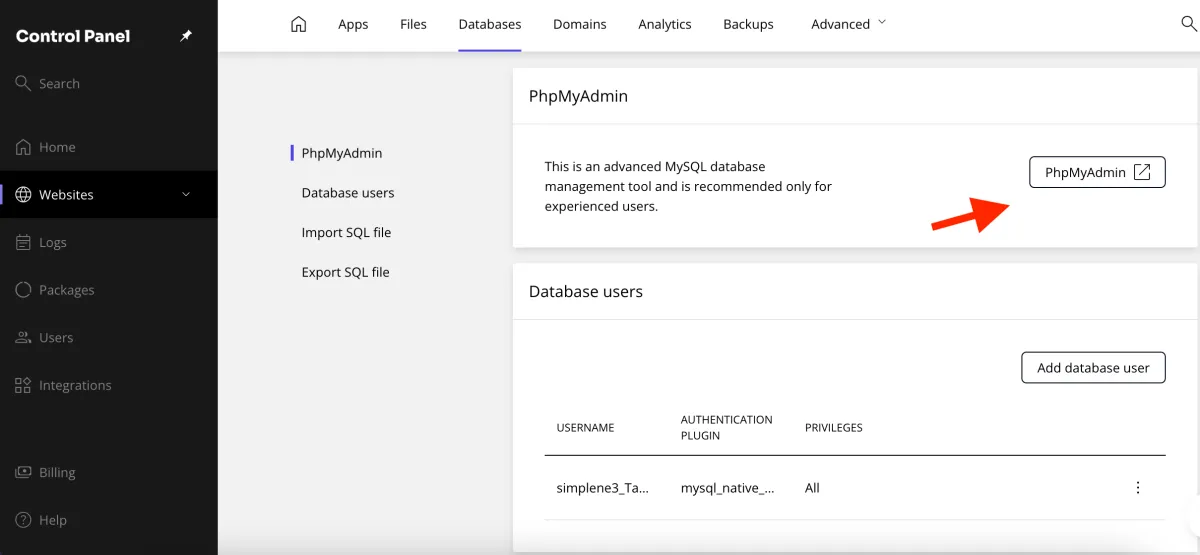Viewport: 1200px width, 555px height.
Task: Open the Domains tab
Action: tap(580, 25)
